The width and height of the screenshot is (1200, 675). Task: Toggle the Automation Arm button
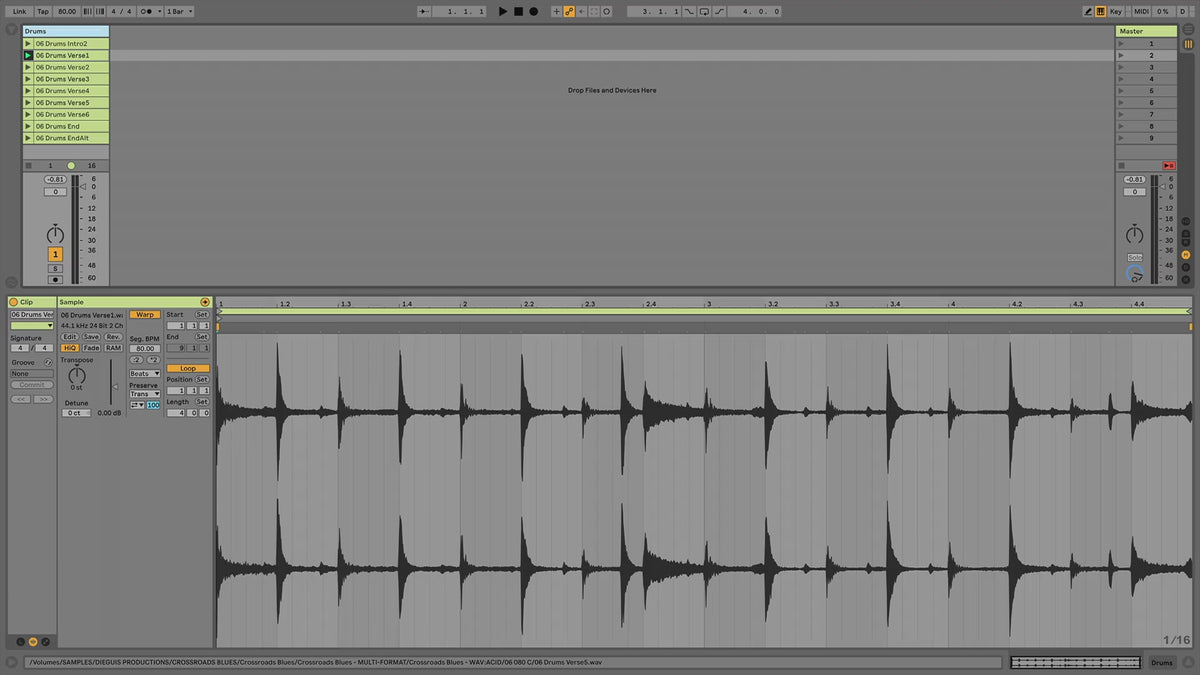(568, 11)
